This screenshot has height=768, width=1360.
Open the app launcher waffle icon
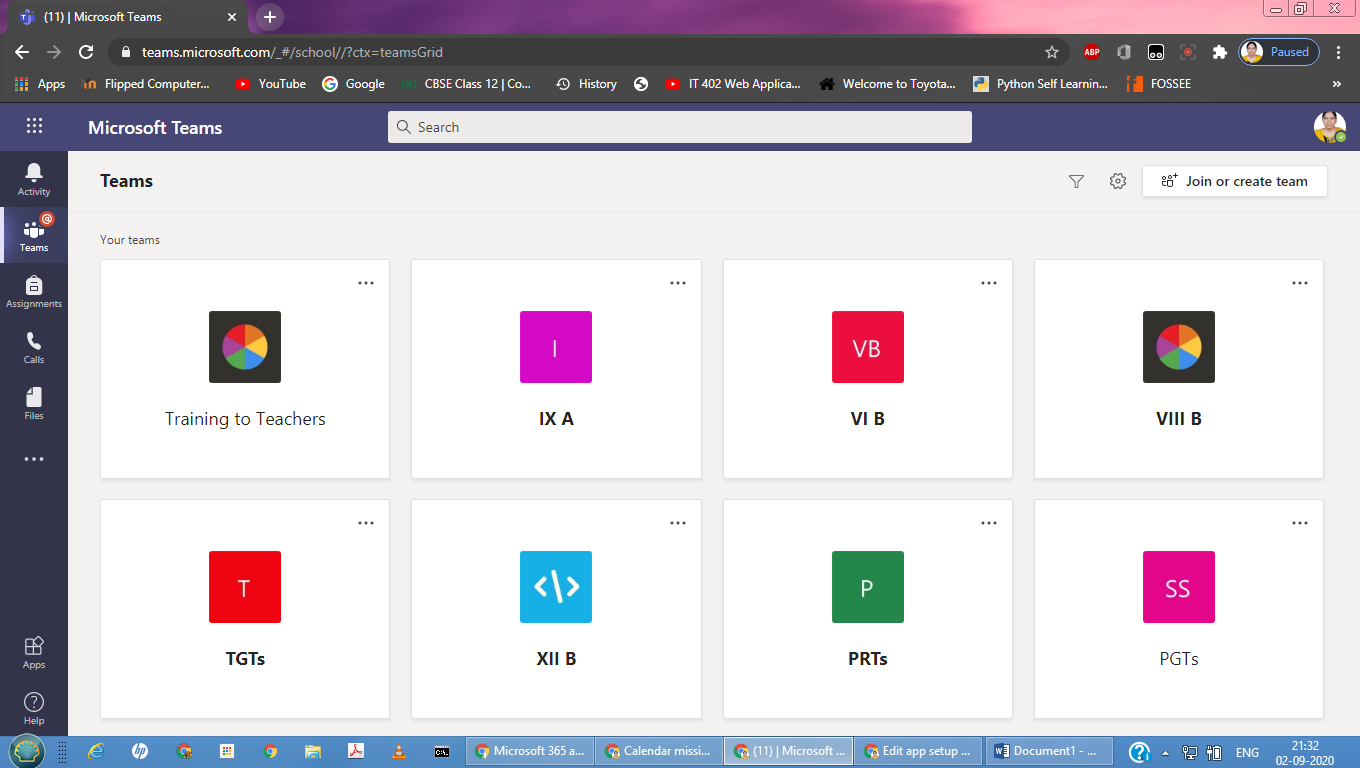click(34, 126)
